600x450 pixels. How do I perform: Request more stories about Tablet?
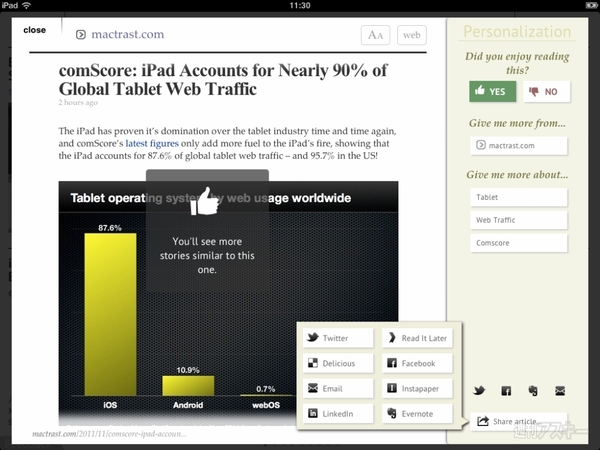tap(519, 197)
